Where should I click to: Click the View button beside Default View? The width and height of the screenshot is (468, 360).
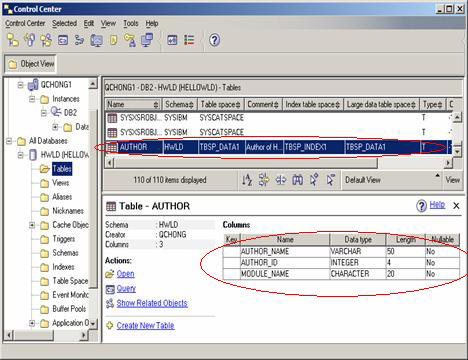pyautogui.click(x=453, y=180)
